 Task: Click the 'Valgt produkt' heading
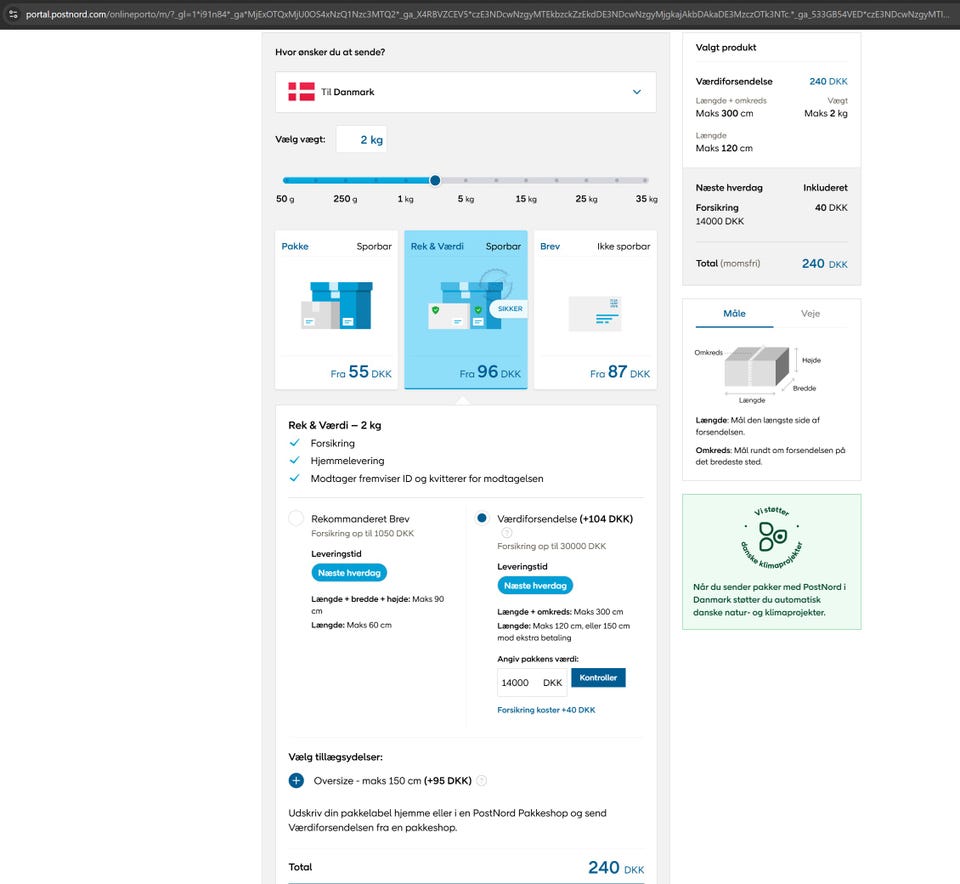726,47
